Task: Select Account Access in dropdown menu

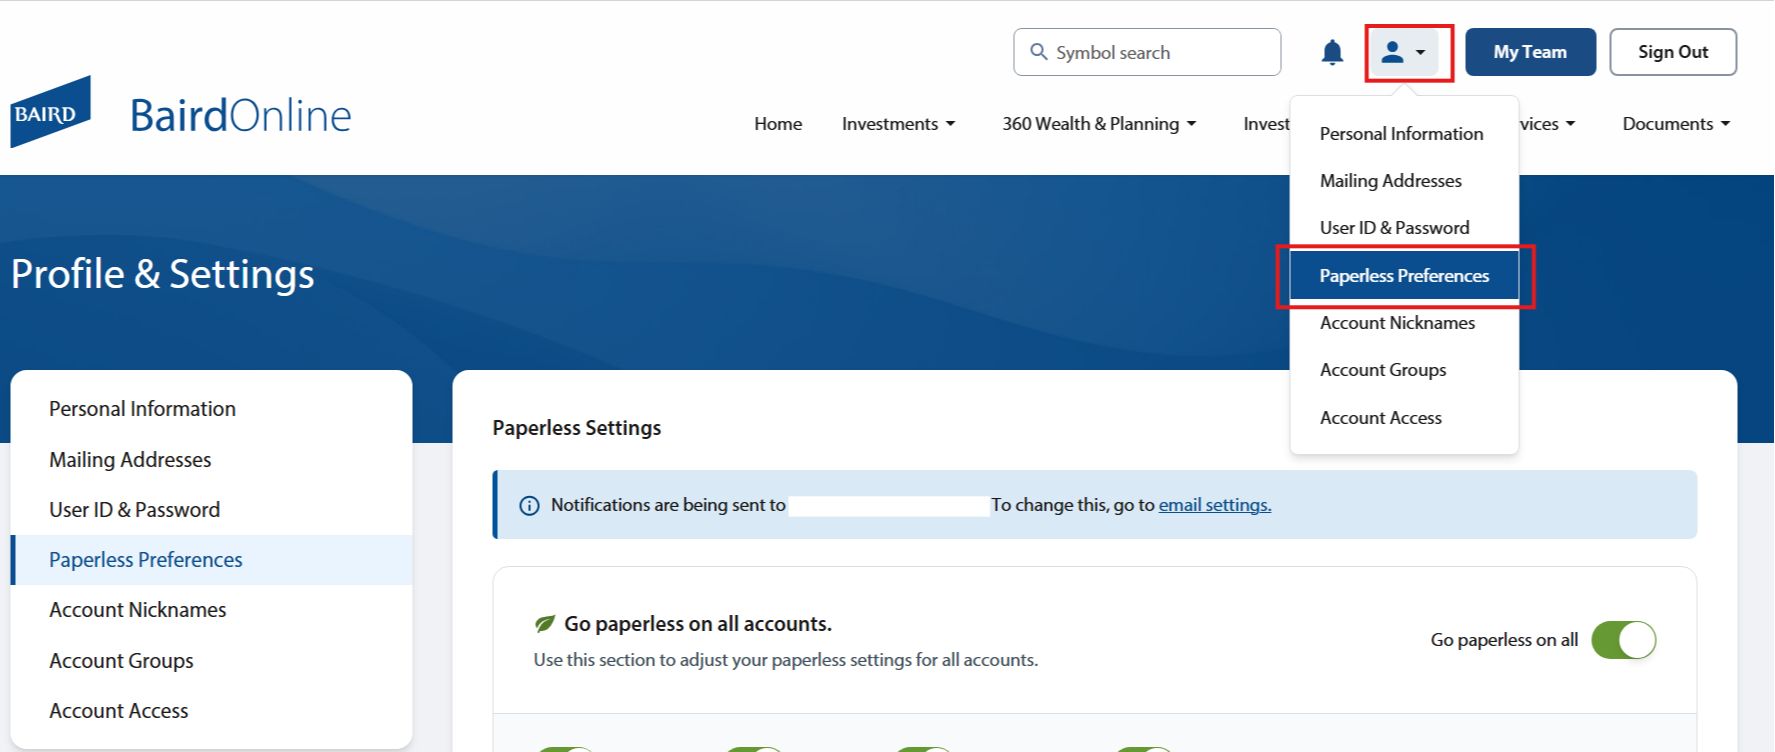Action: click(x=1404, y=418)
